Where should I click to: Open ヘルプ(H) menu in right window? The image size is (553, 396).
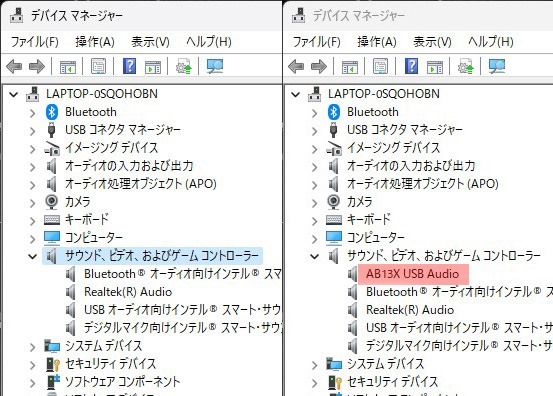pyautogui.click(x=491, y=42)
